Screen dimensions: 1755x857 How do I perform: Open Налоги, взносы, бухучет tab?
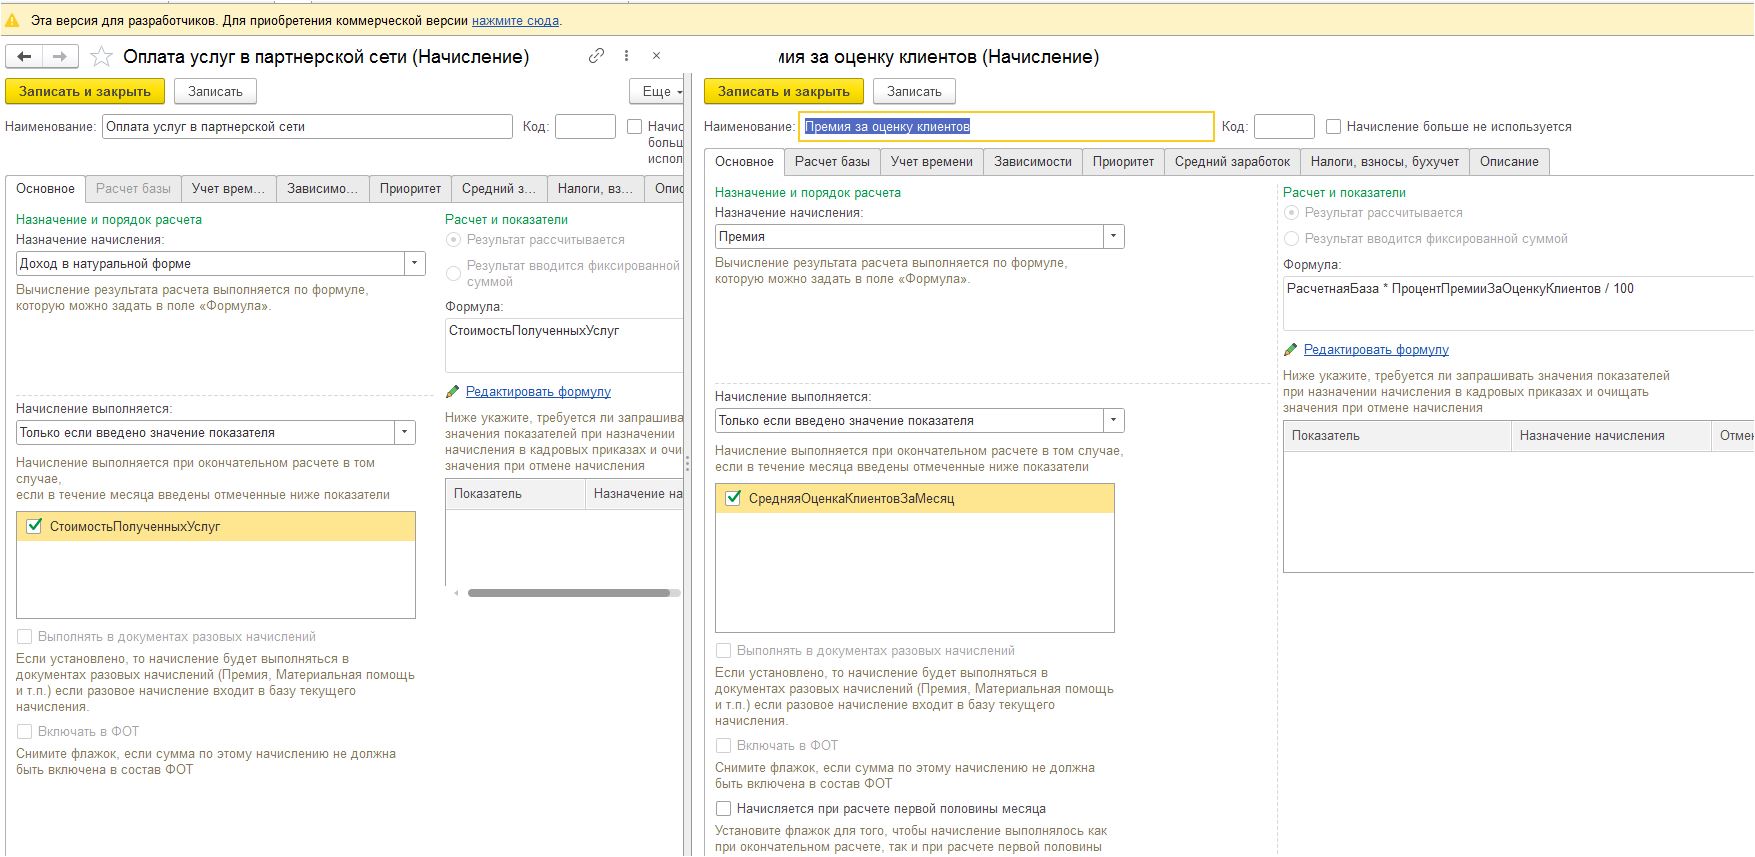[x=1384, y=162]
